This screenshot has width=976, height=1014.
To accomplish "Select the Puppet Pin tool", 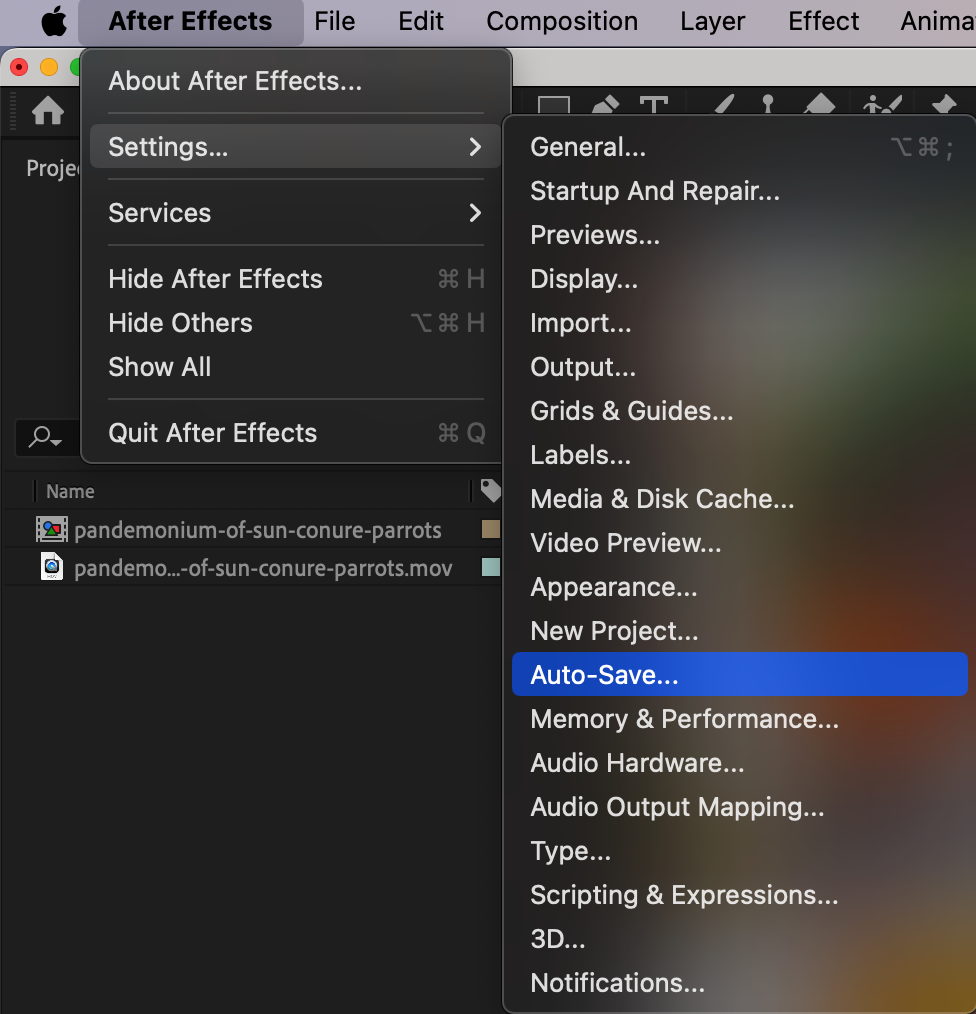I will pyautogui.click(x=943, y=105).
